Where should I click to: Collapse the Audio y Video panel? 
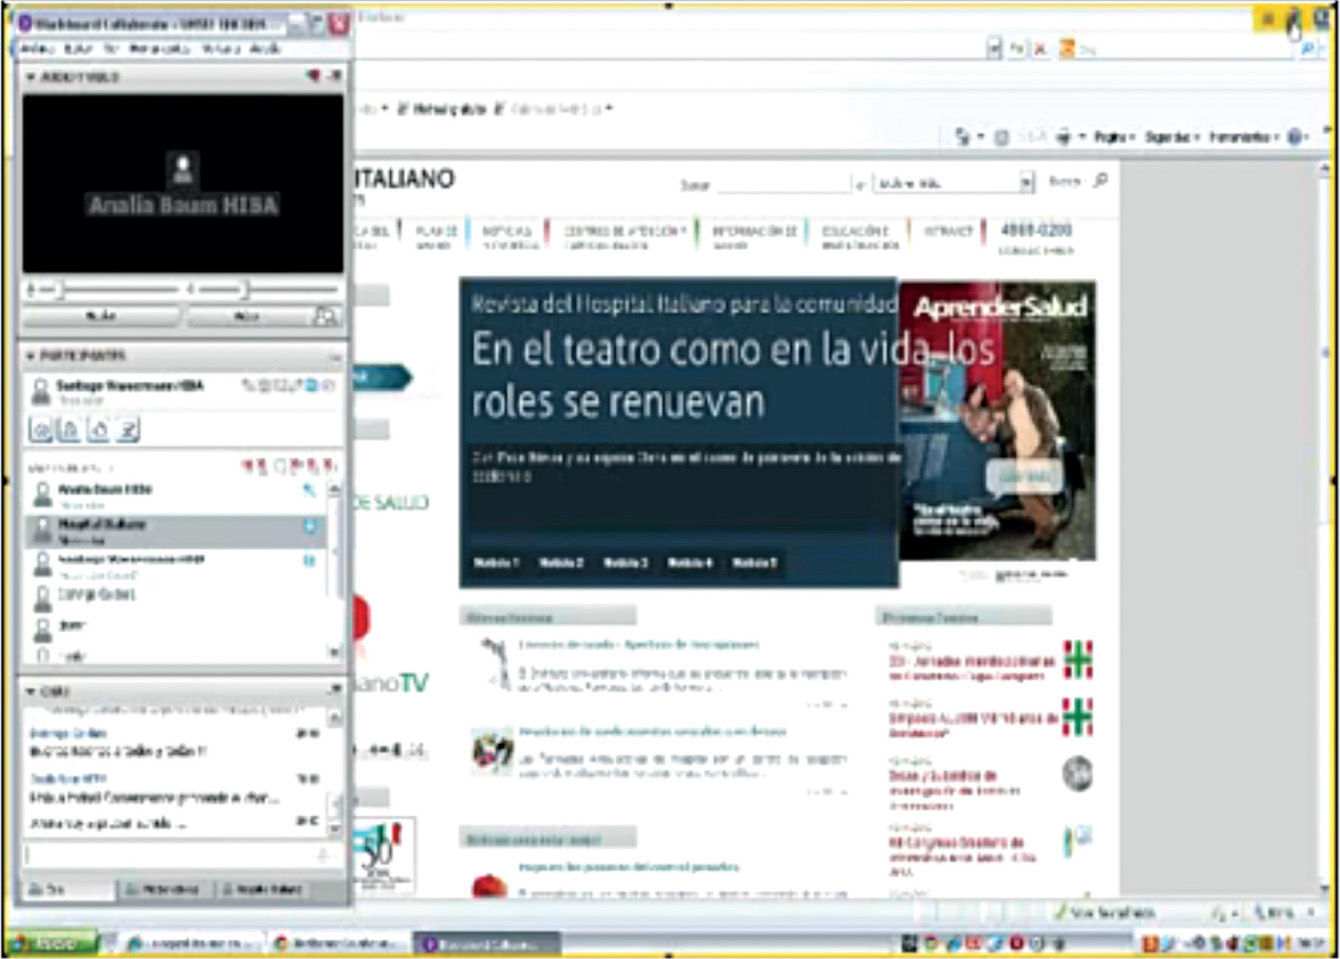30,77
